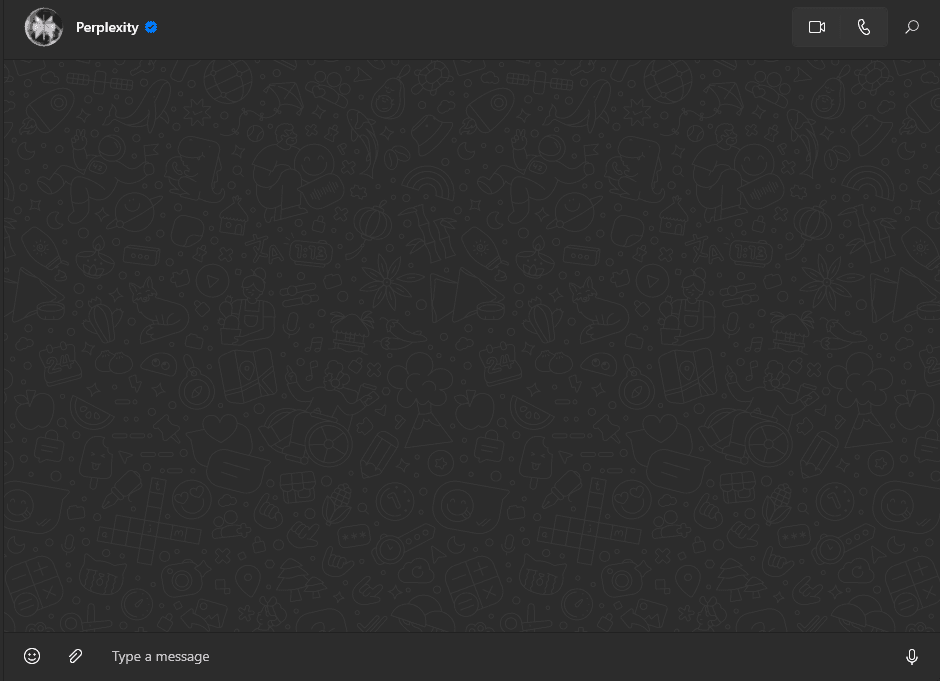Image resolution: width=940 pixels, height=681 pixels.
Task: Click the verified badge next to Perplexity
Action: pos(151,28)
